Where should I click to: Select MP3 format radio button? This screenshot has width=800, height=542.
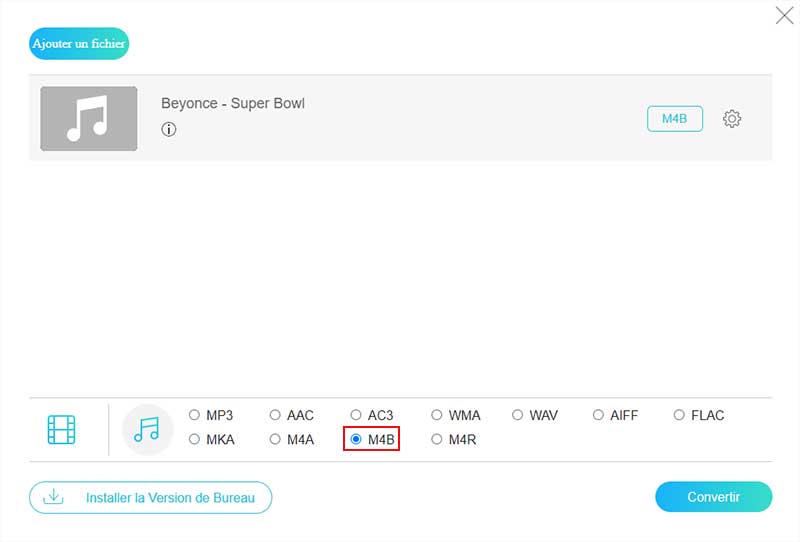pos(195,415)
